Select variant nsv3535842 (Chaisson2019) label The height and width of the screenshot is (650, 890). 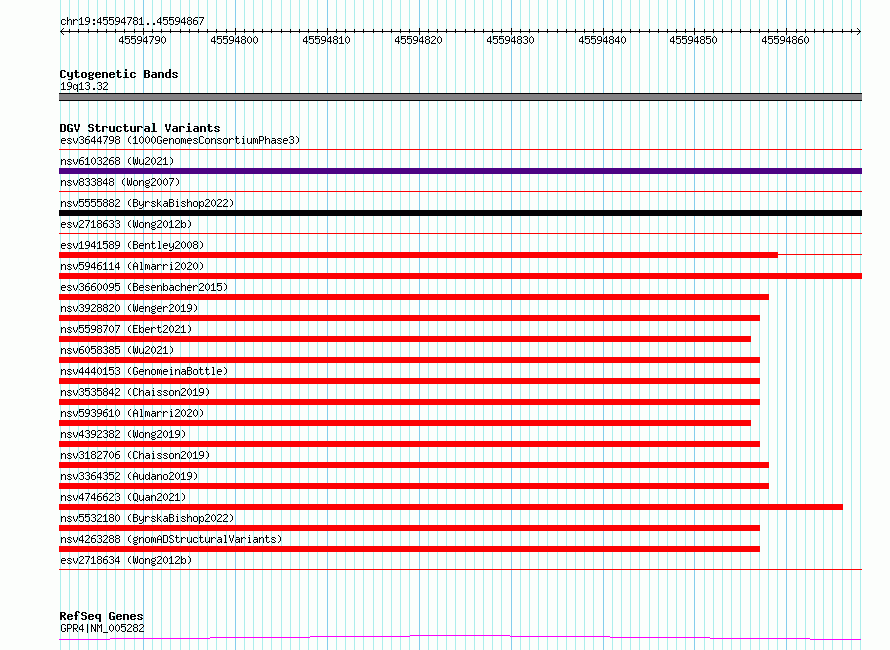point(135,392)
